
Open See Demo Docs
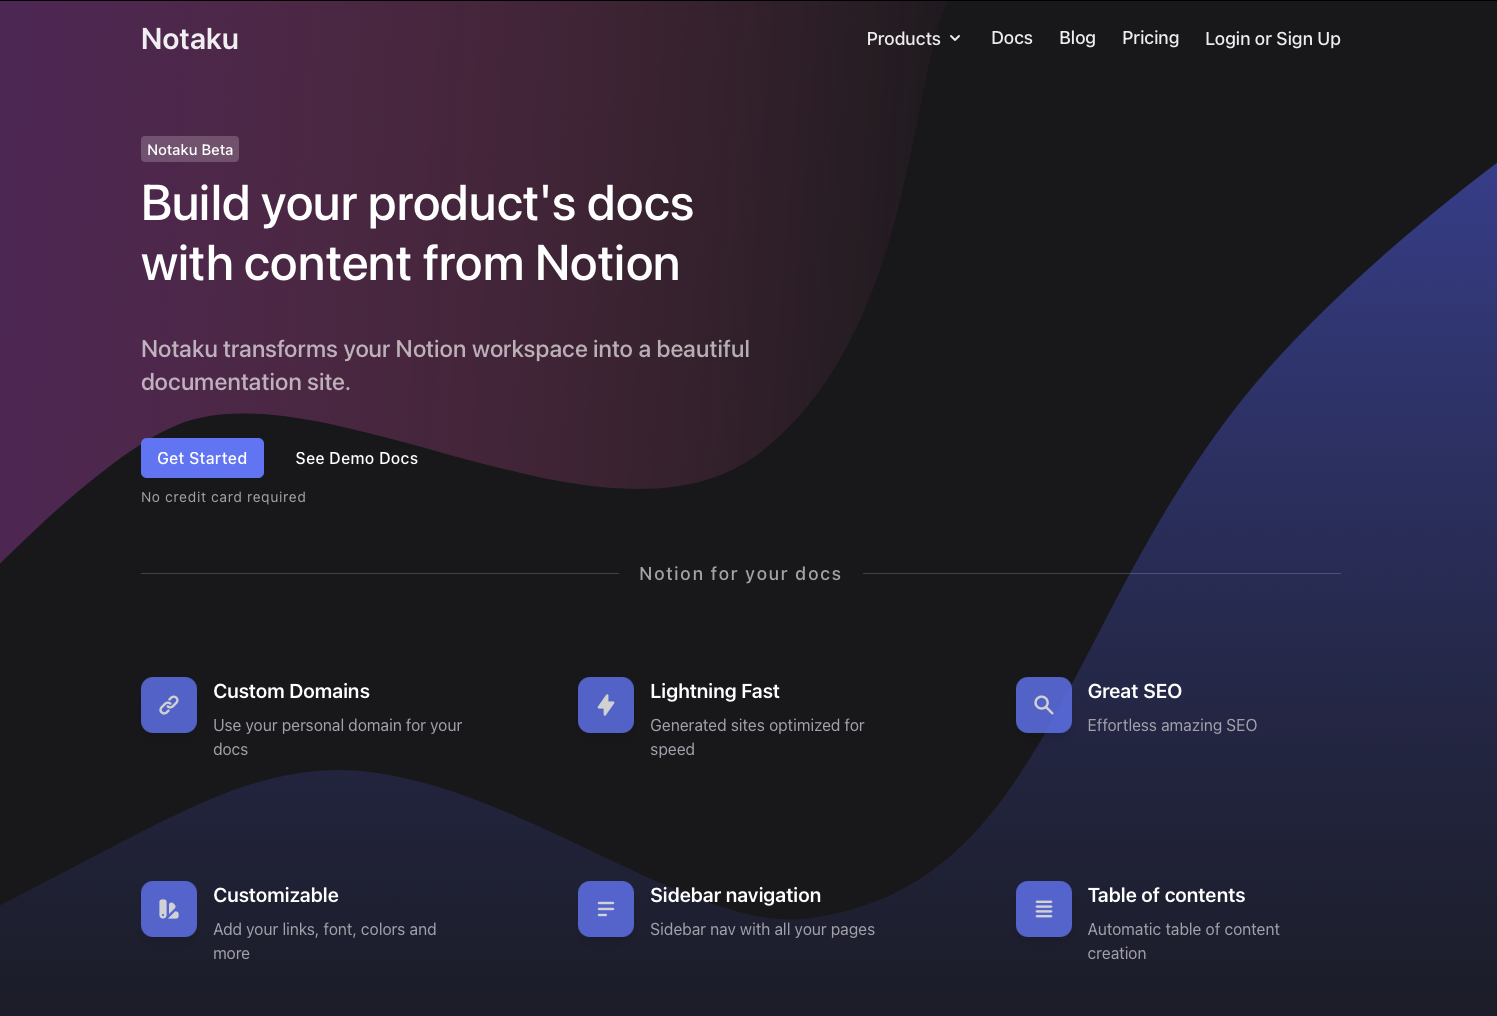click(x=357, y=458)
